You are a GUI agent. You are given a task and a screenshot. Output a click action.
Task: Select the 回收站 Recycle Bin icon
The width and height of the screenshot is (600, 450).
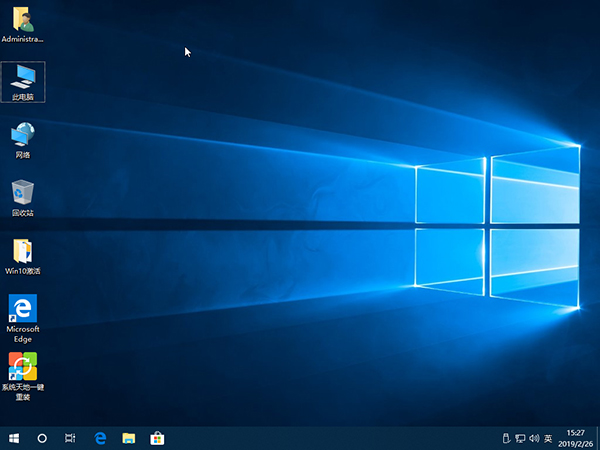23,198
